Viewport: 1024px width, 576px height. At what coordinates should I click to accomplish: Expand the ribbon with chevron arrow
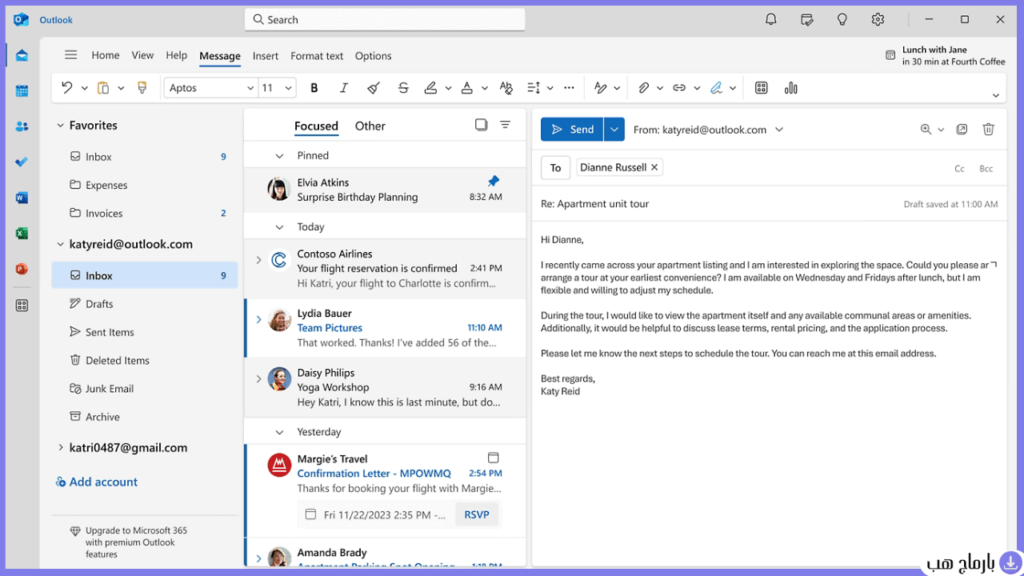coord(995,95)
